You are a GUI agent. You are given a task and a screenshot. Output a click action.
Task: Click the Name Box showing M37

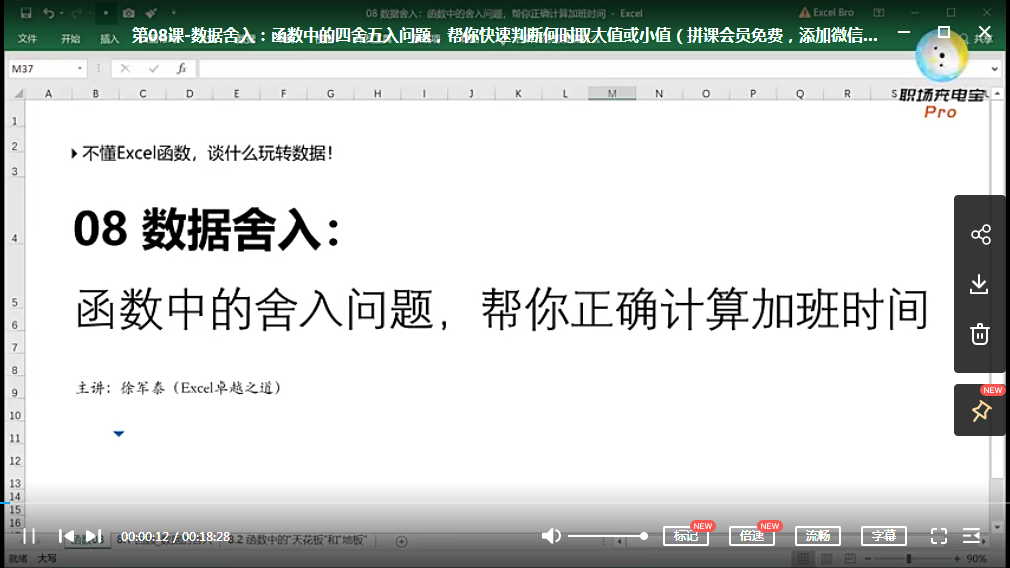pyautogui.click(x=42, y=68)
